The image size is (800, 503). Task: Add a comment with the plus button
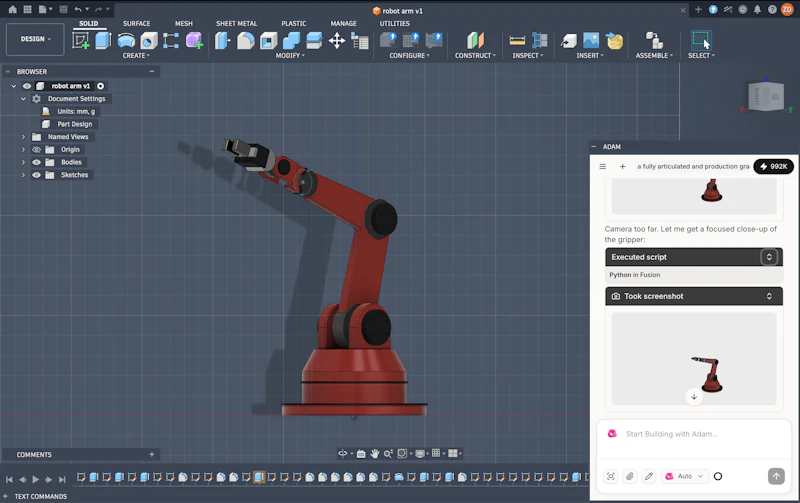pos(152,454)
